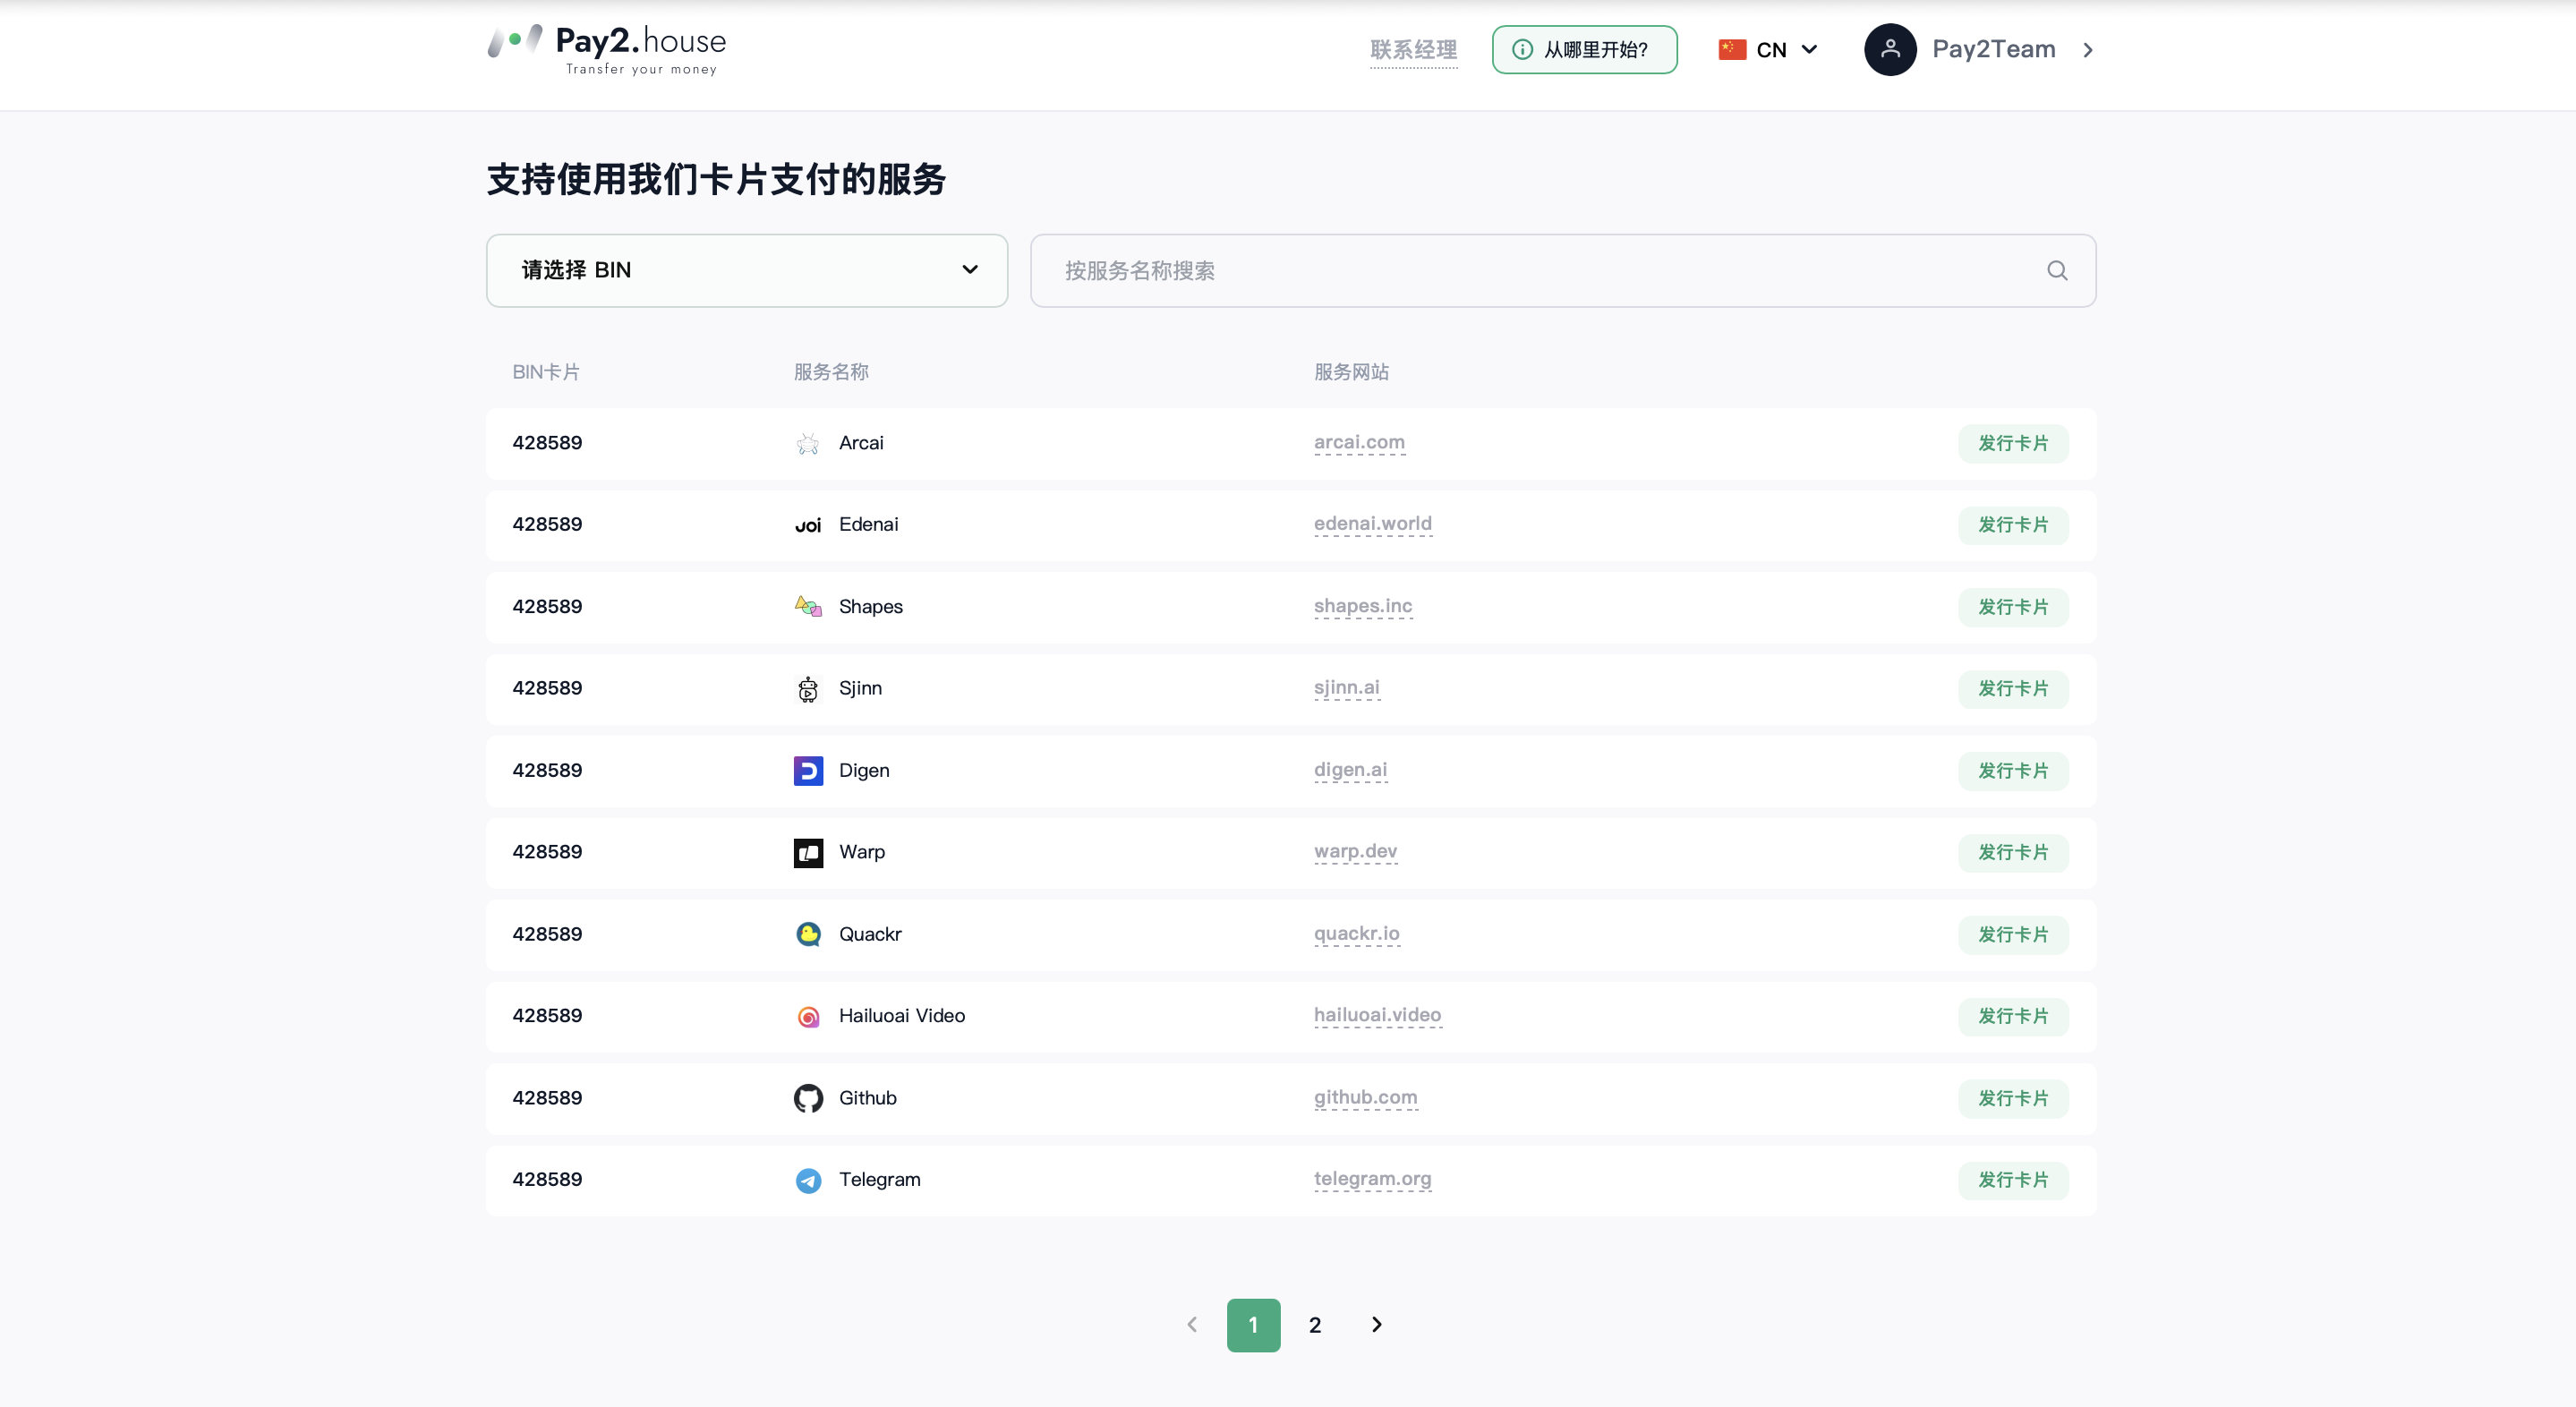Click the 联系经理 link
The height and width of the screenshot is (1407, 2576).
point(1413,50)
